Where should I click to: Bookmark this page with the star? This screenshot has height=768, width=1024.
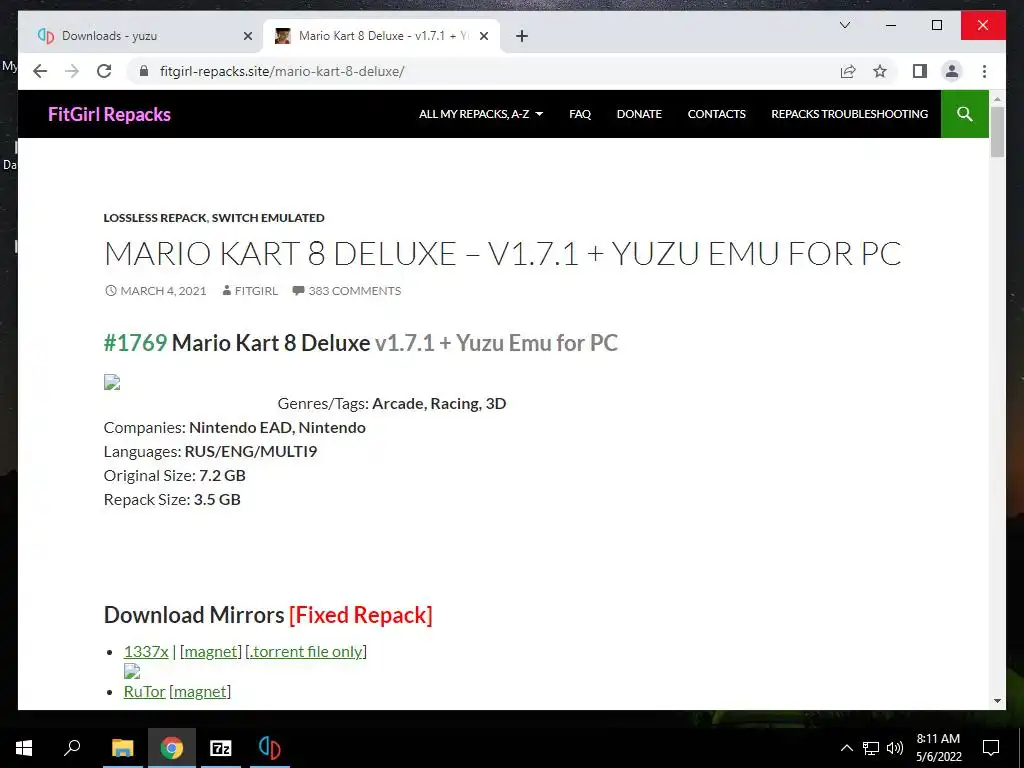click(880, 71)
